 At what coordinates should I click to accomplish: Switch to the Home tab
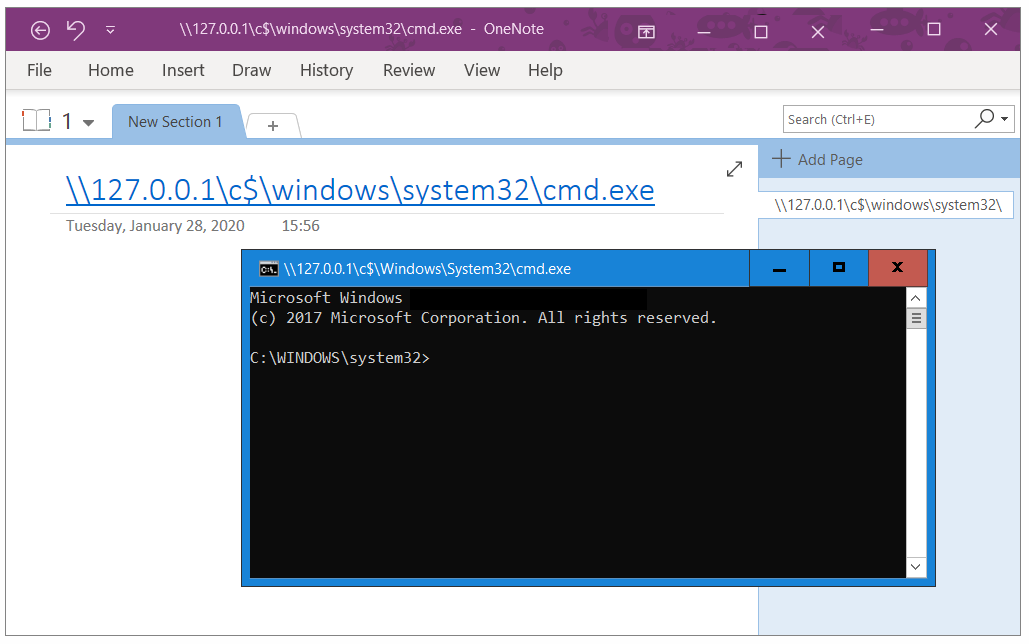tap(111, 70)
